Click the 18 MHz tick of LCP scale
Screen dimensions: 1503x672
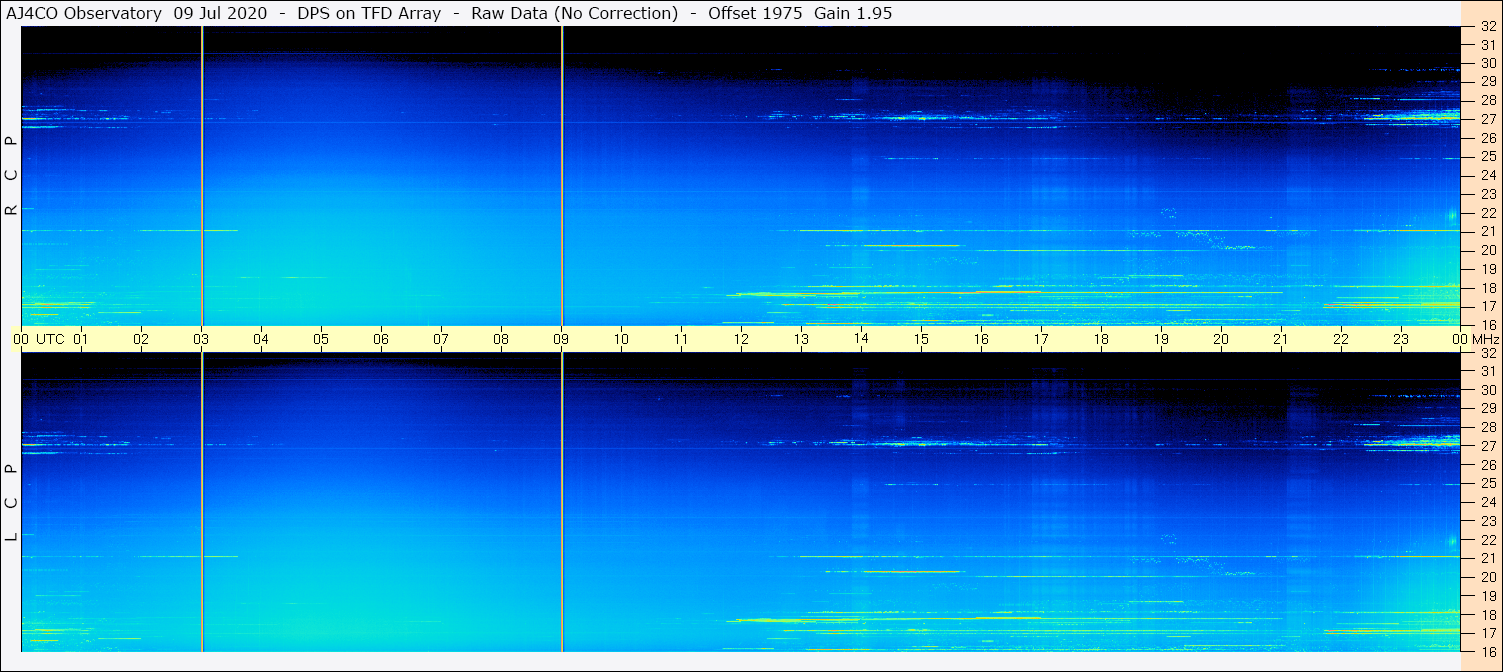pyautogui.click(x=1488, y=614)
